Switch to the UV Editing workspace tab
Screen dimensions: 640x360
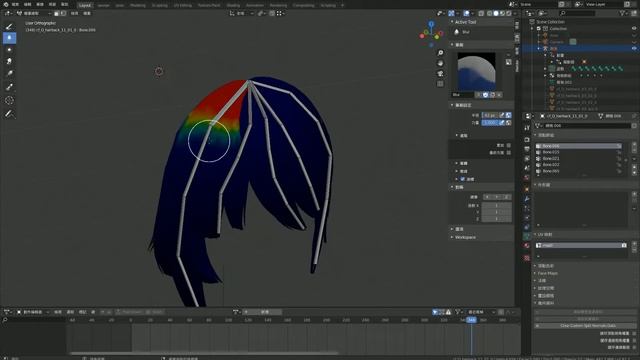(x=182, y=5)
